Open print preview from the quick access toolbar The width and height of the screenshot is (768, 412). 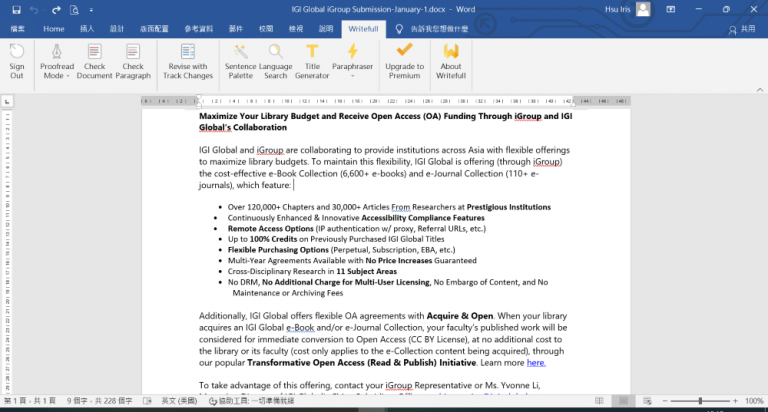point(74,9)
